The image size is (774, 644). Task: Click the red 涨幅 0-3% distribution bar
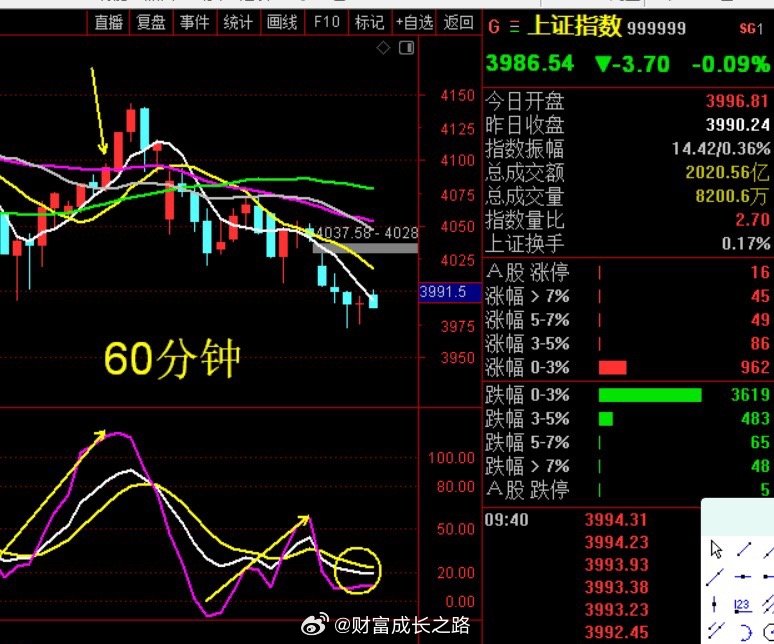(x=613, y=368)
